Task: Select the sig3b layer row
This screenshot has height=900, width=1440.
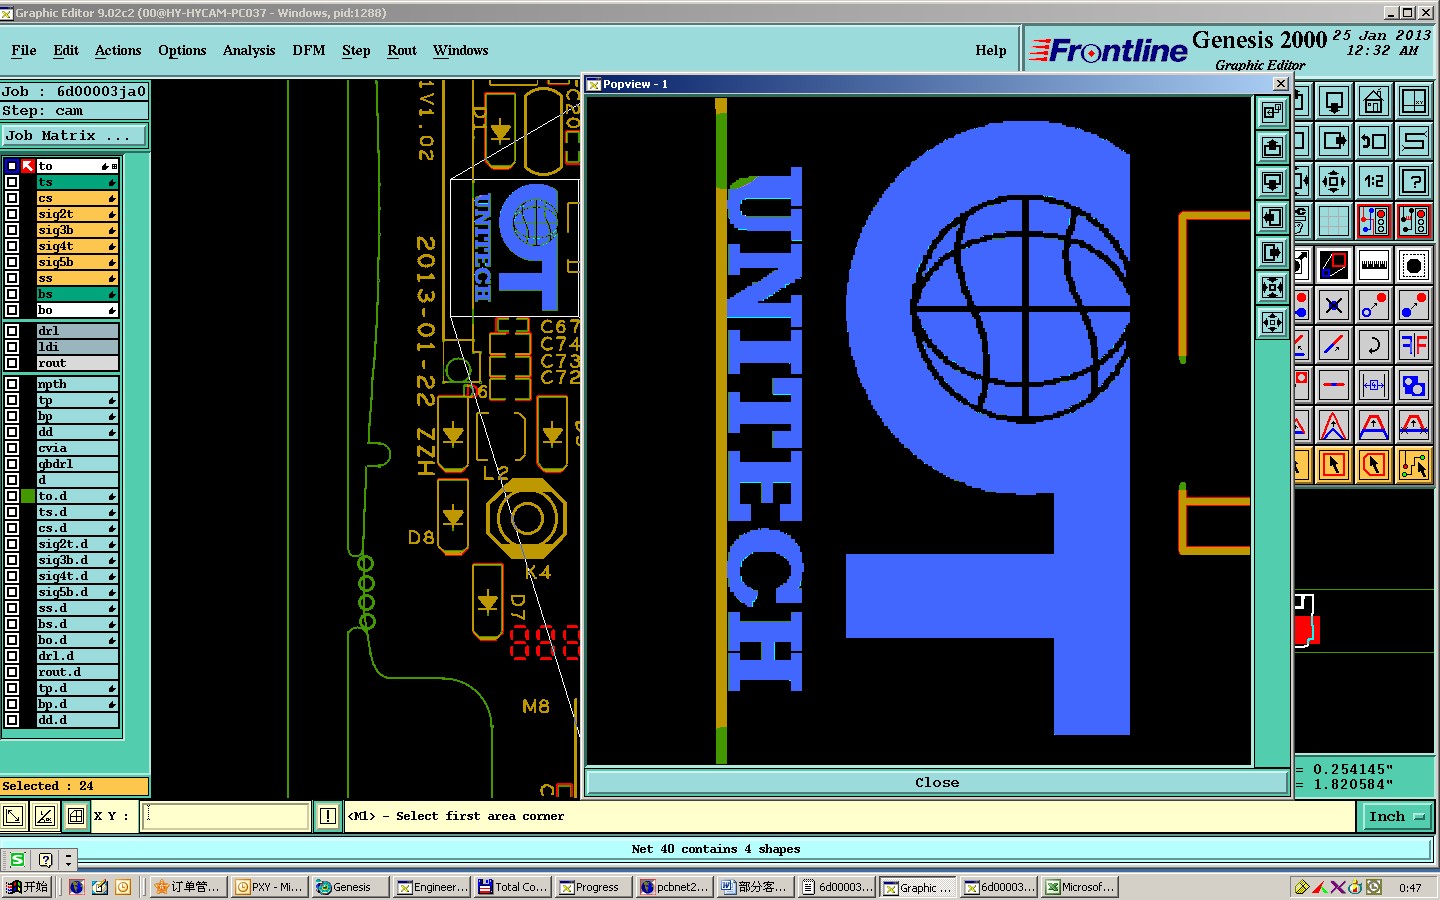Action: 77,230
